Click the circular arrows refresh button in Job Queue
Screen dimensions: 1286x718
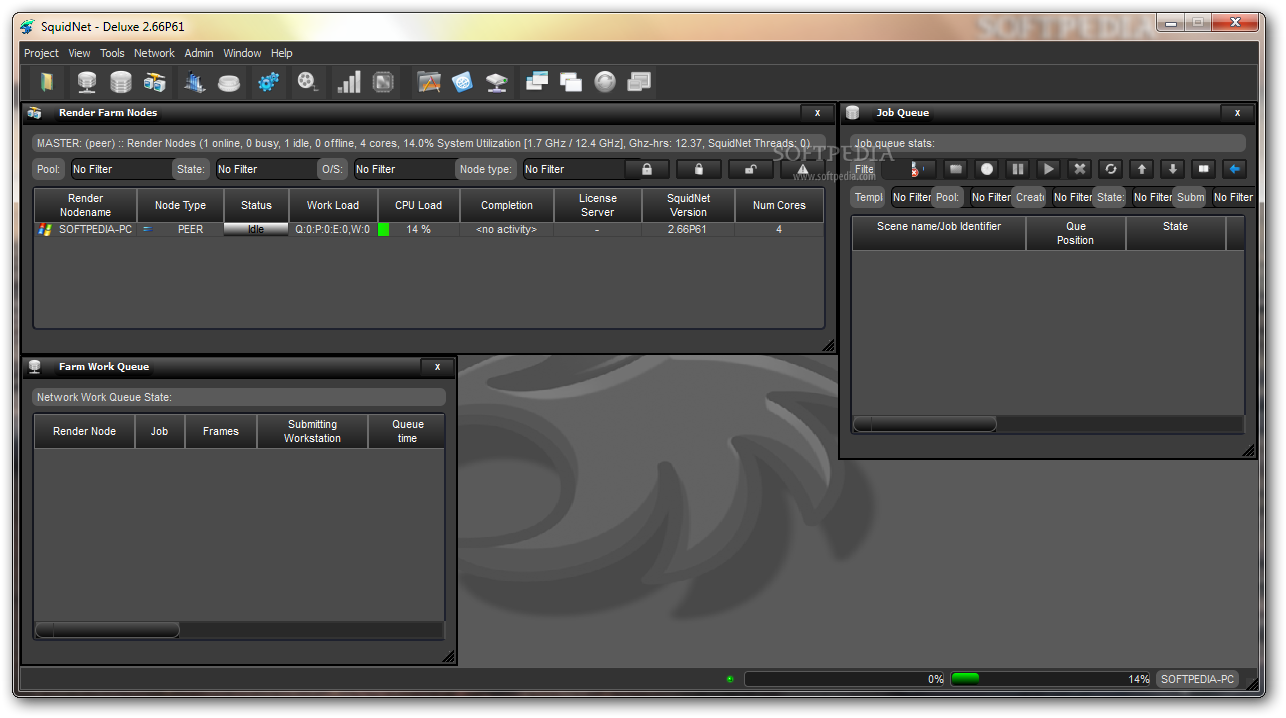1110,169
